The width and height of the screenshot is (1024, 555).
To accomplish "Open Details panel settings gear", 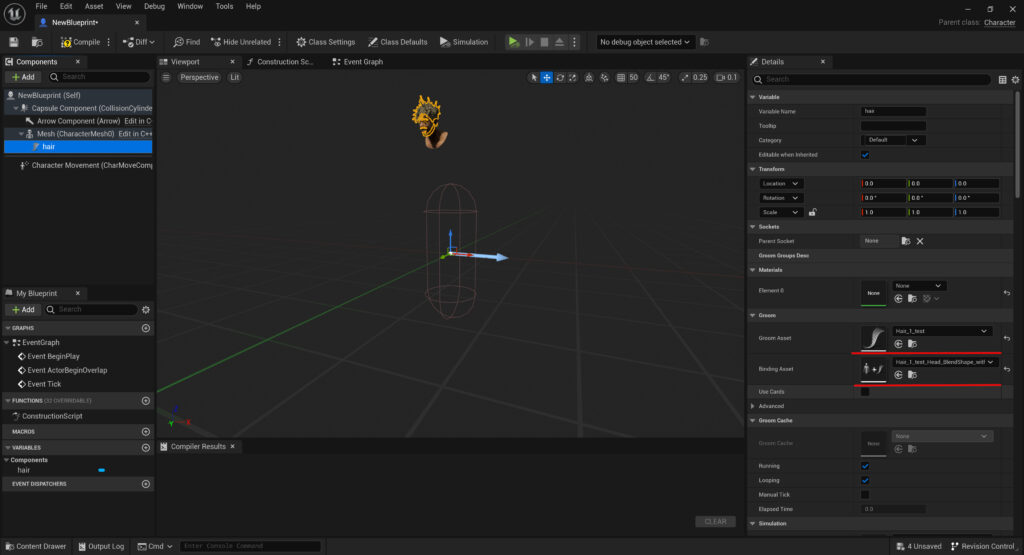I will pos(1016,79).
